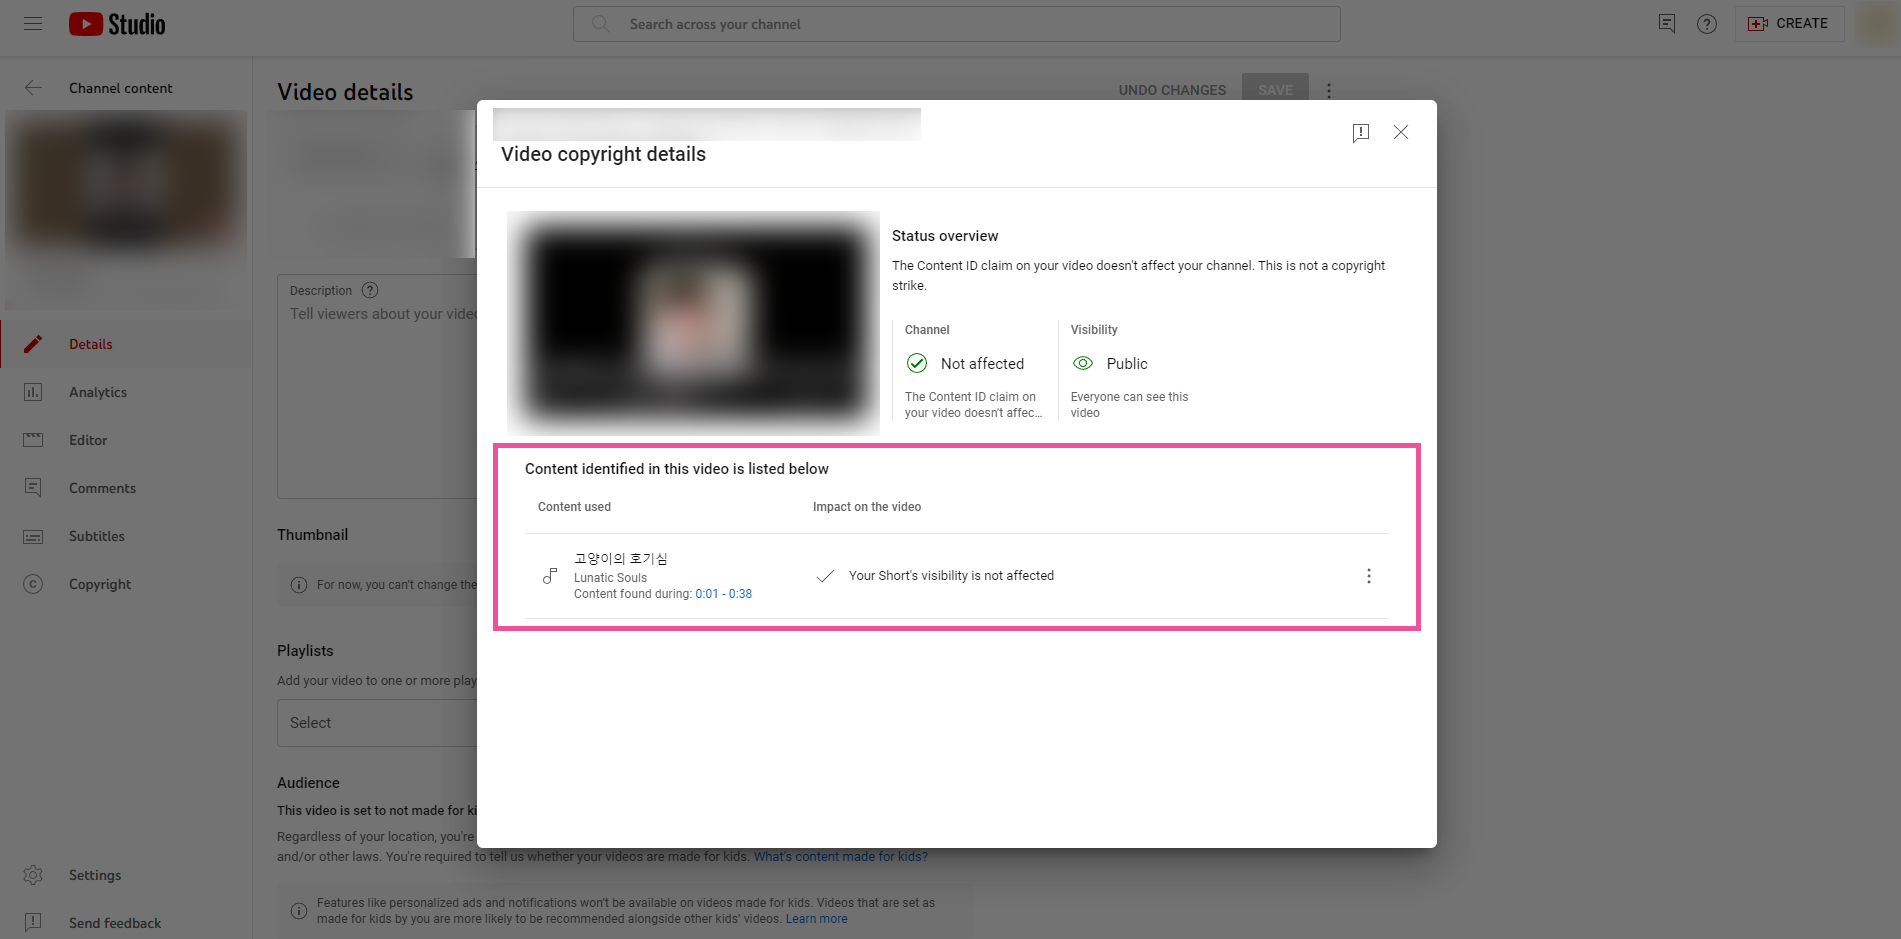1901x939 pixels.
Task: Open the Copyright sidebar section
Action: tap(100, 584)
